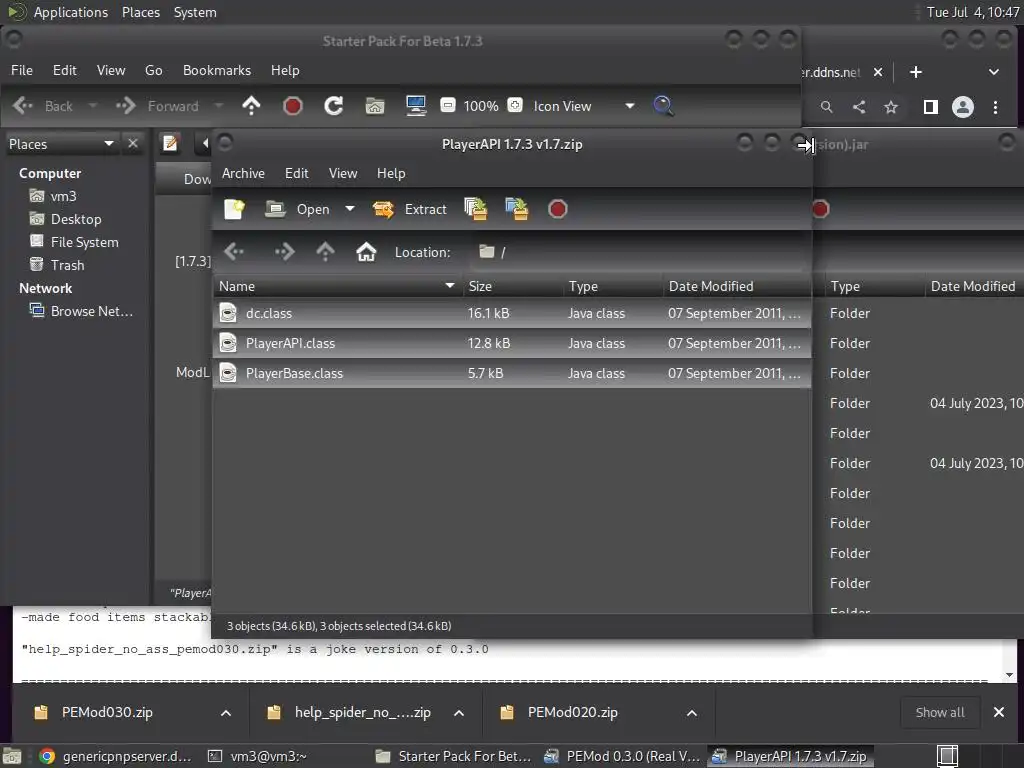This screenshot has height=768, width=1024.
Task: Switch to Starter Pack window in taskbar
Action: point(455,756)
